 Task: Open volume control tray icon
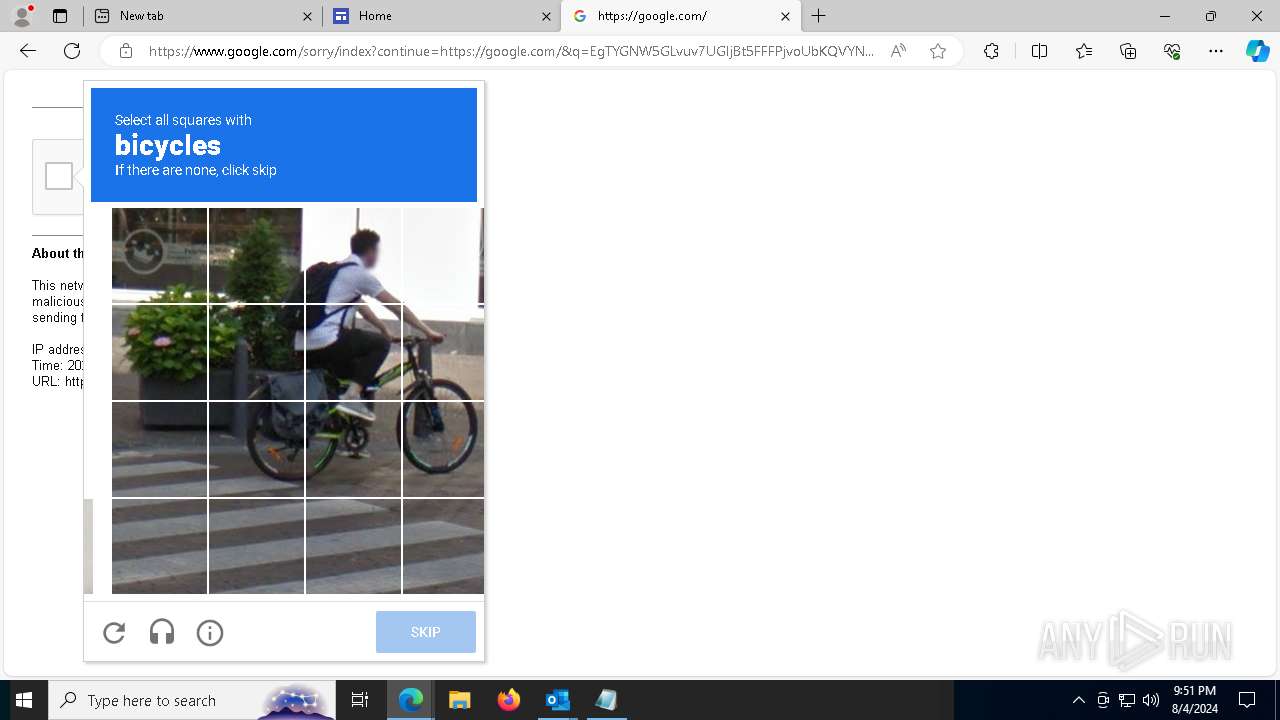click(x=1151, y=700)
